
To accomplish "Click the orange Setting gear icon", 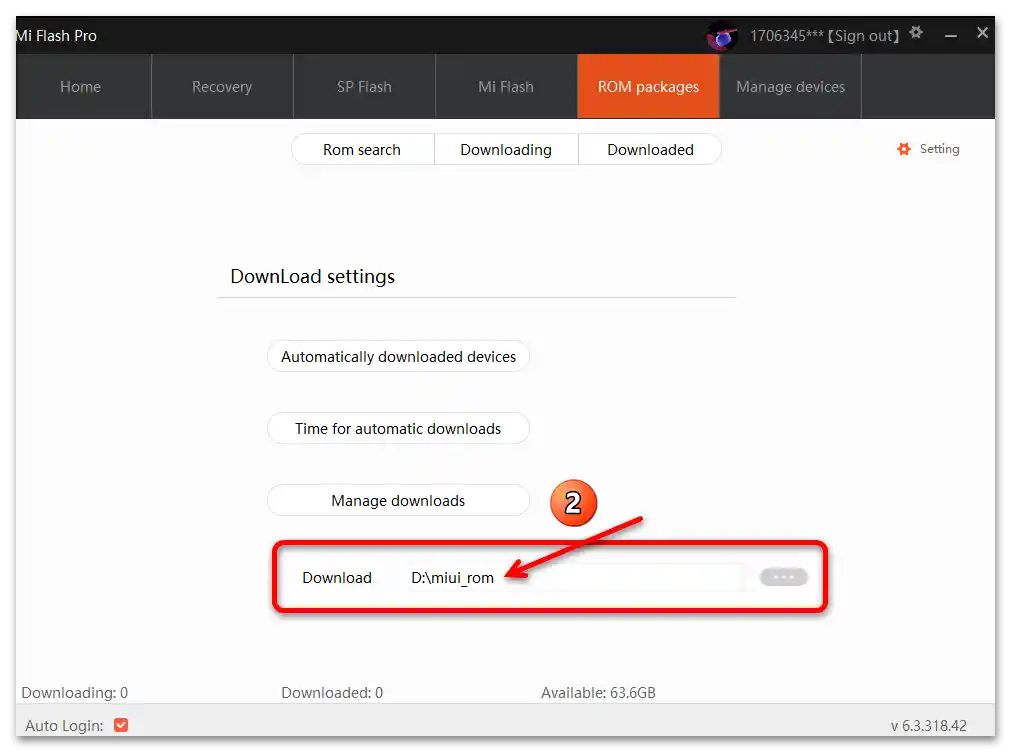I will (x=903, y=149).
